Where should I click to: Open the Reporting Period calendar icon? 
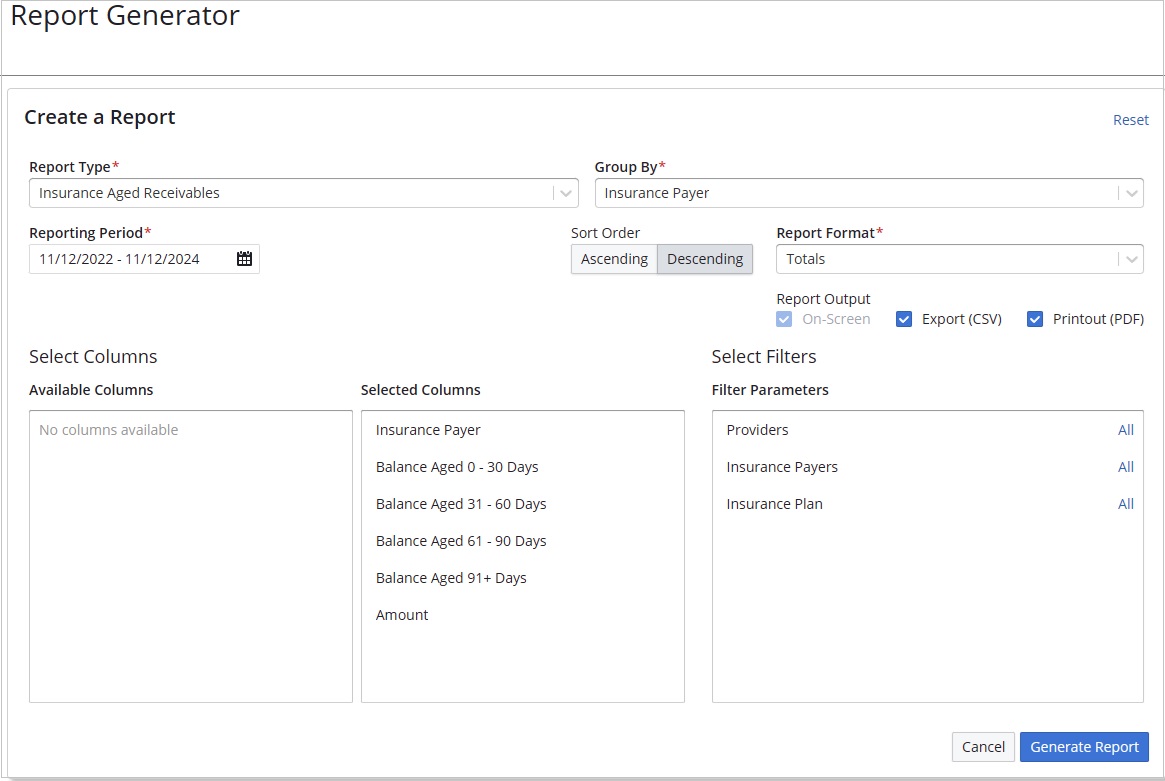[244, 259]
